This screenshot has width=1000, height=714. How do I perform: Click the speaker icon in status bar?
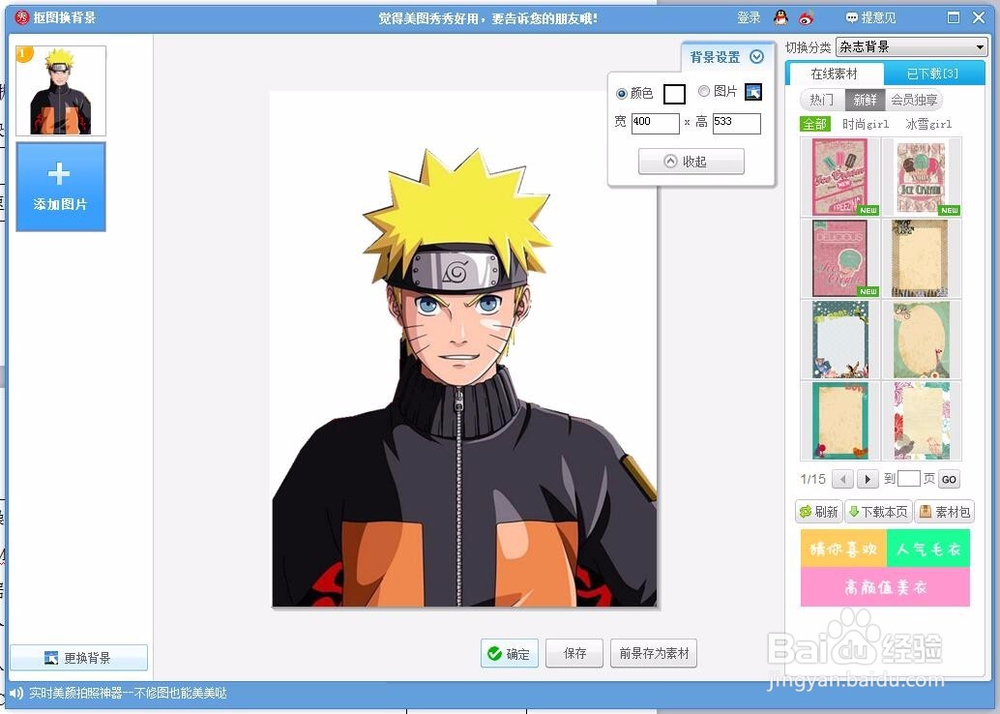16,693
